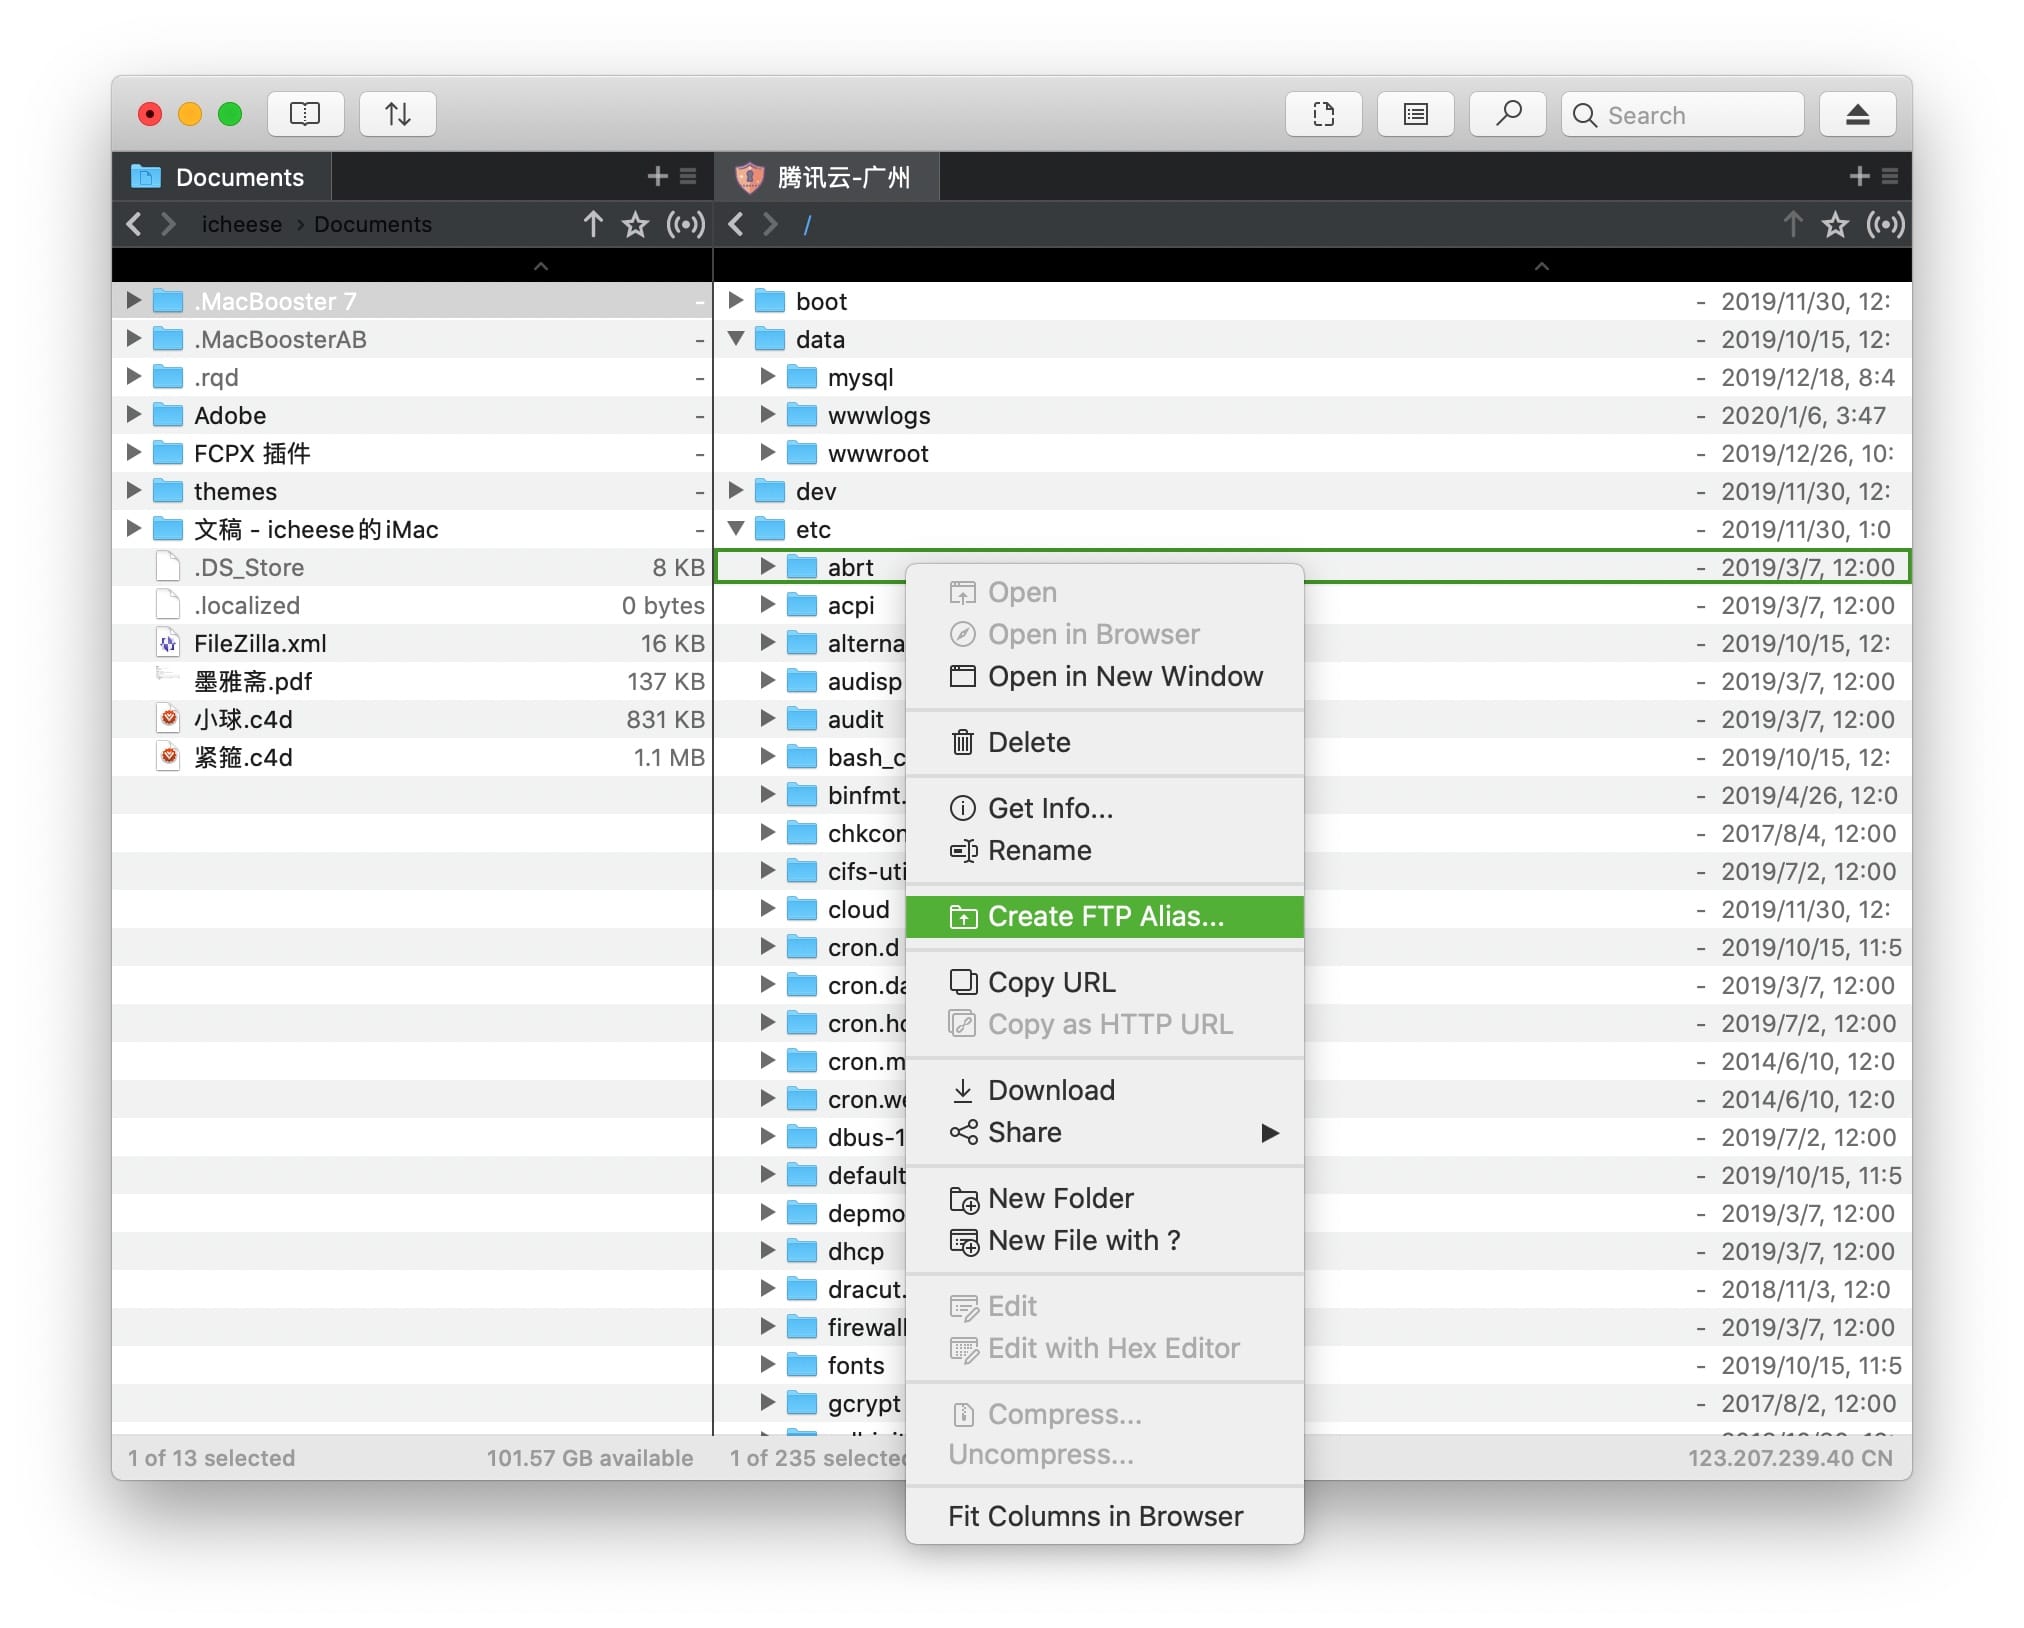Expand the boot folder
The width and height of the screenshot is (2024, 1628).
point(736,301)
